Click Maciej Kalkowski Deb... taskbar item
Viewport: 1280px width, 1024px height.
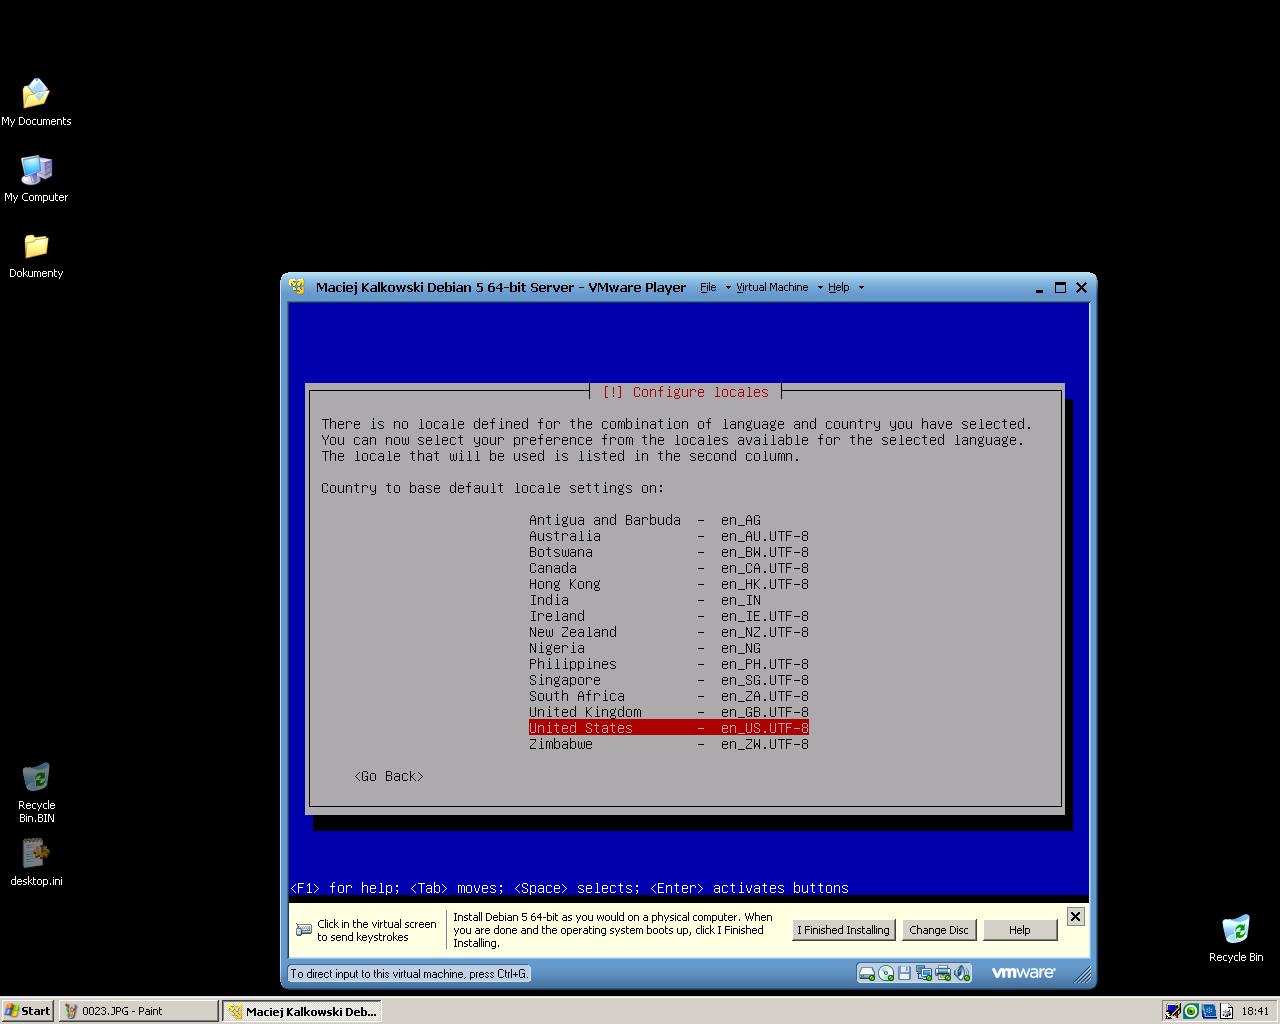pos(302,1011)
